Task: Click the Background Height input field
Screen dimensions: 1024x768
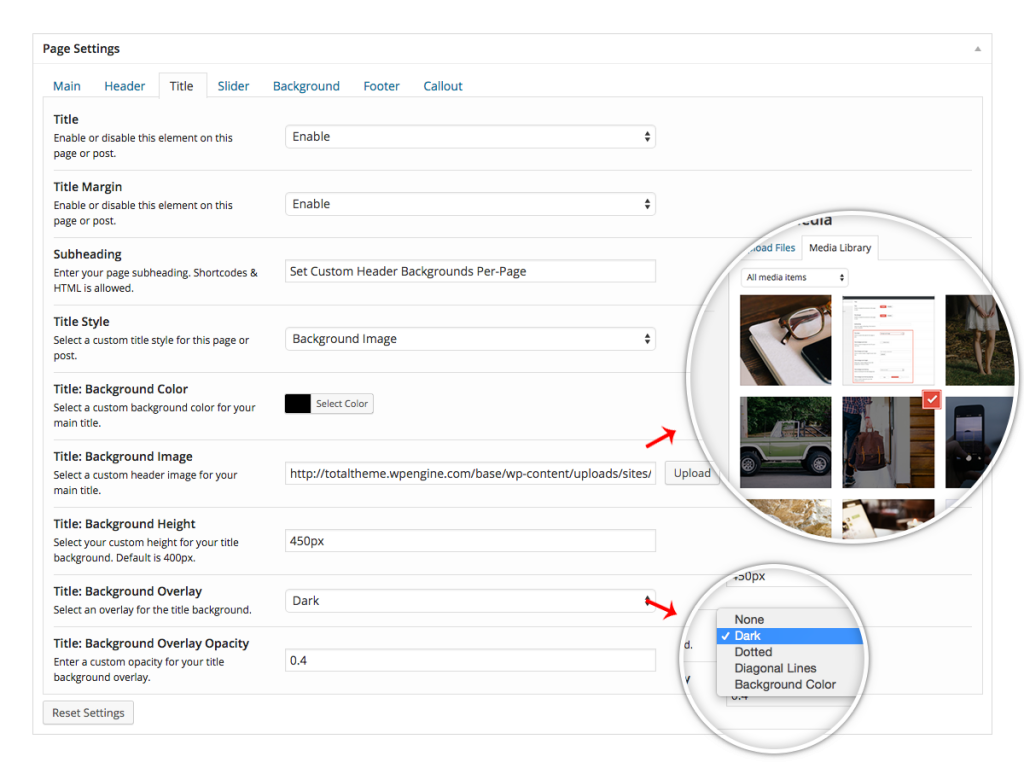Action: pos(470,541)
